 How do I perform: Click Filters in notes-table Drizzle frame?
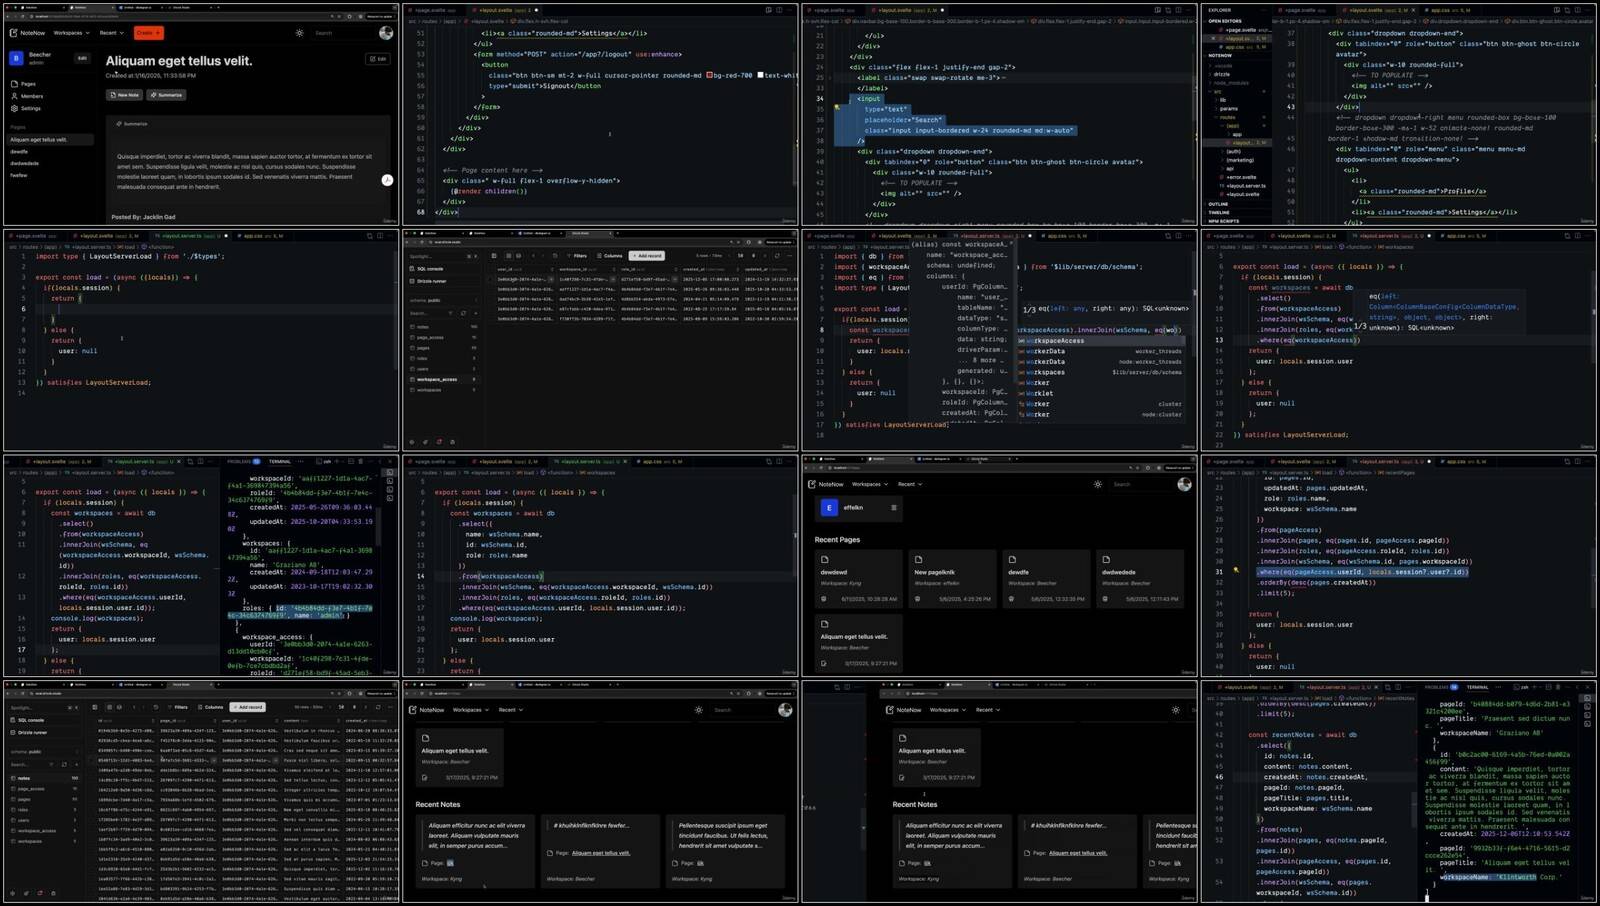(x=178, y=707)
